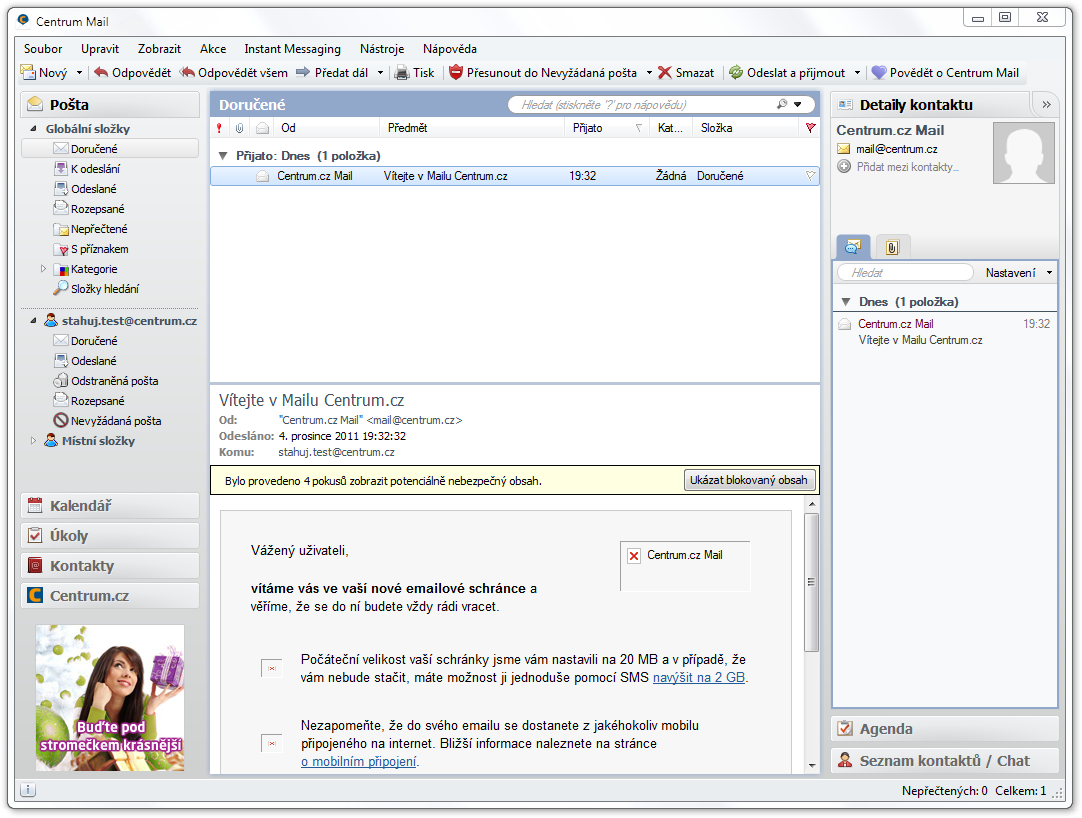Click Povědět o Centrum Mail heart button
The width and height of the screenshot is (1082, 818).
coord(945,72)
